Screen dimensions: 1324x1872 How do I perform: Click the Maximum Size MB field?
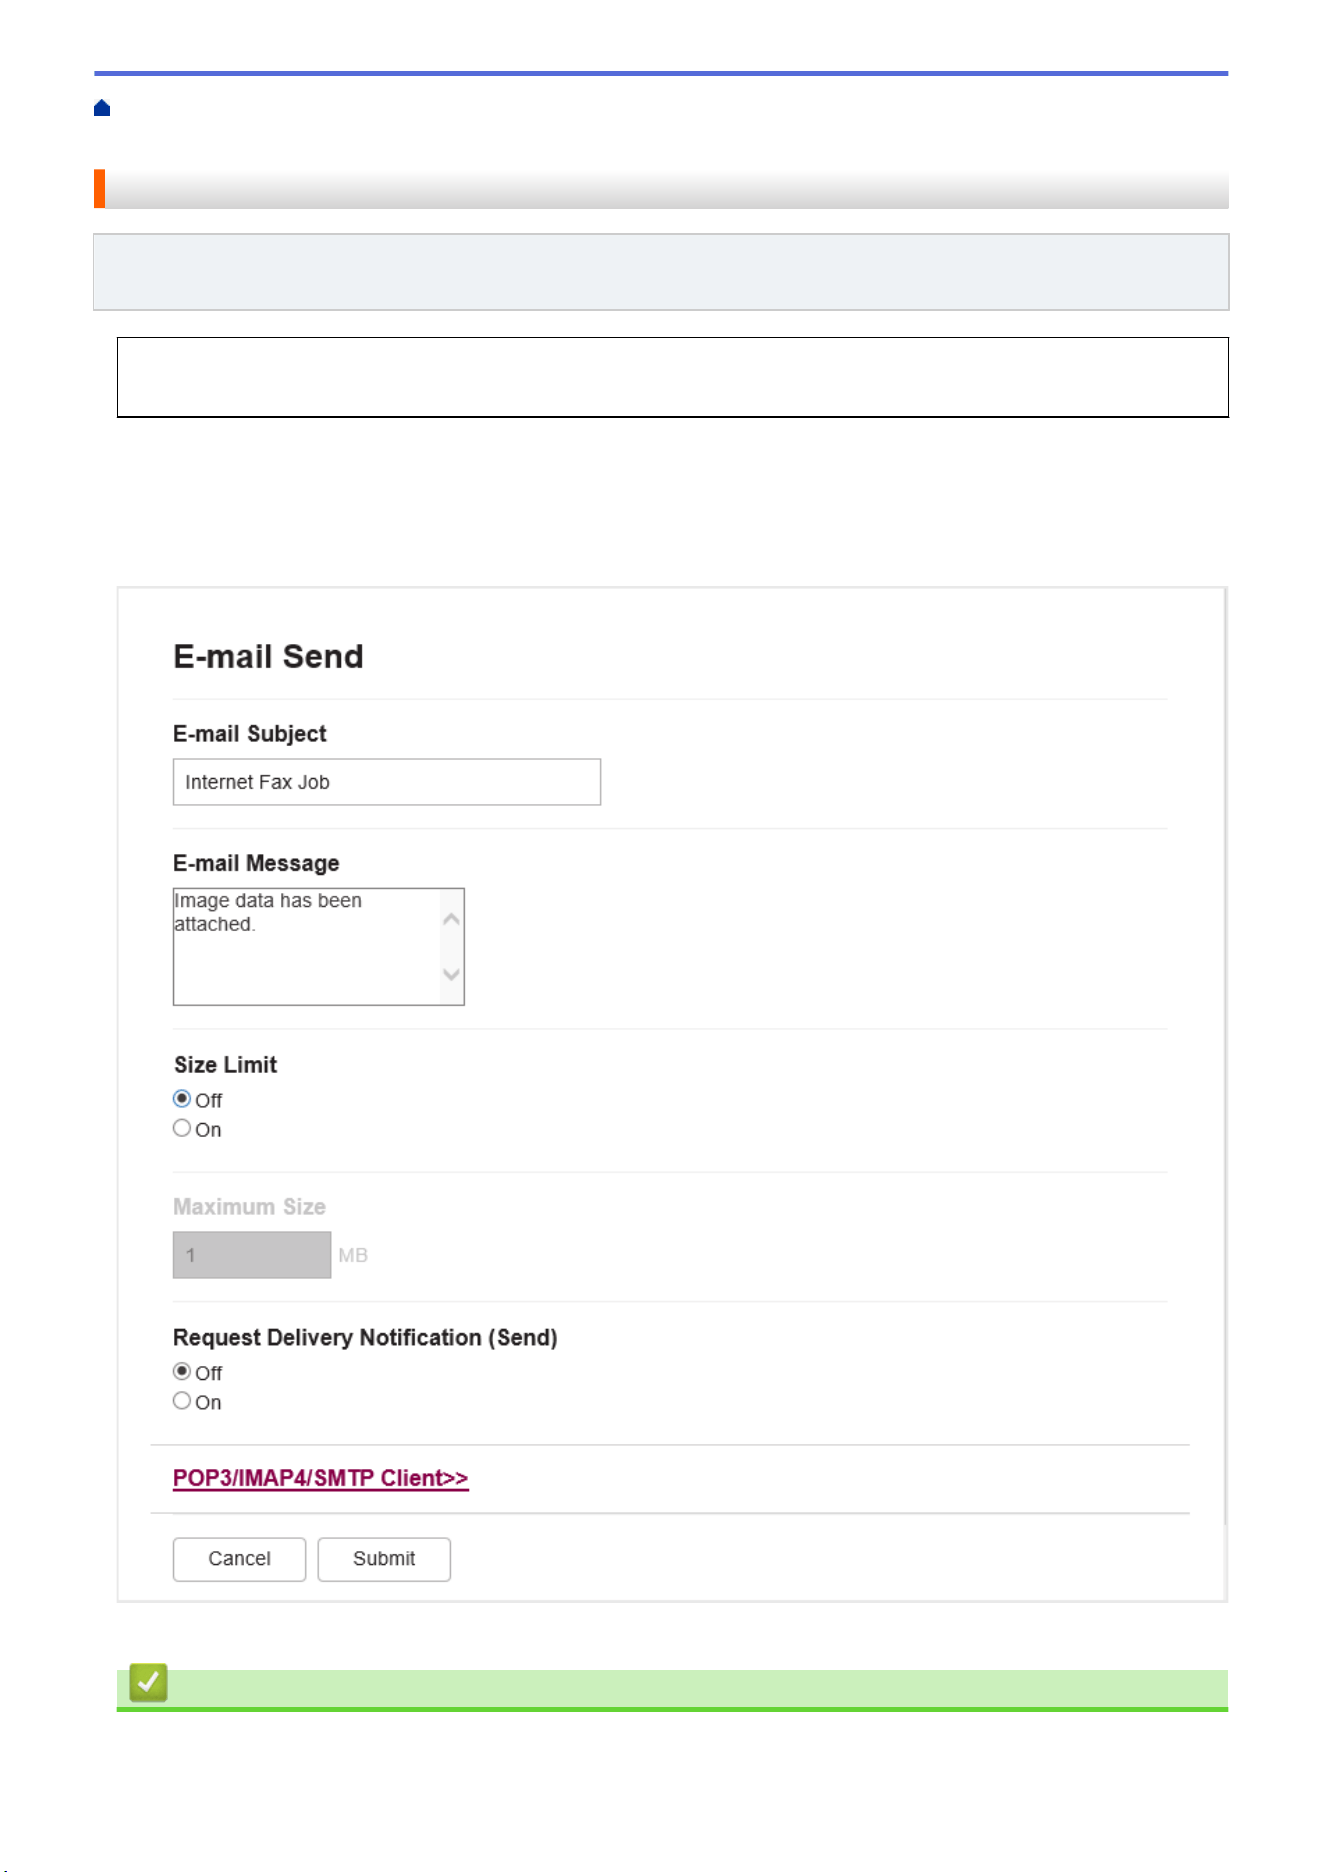tap(252, 1255)
